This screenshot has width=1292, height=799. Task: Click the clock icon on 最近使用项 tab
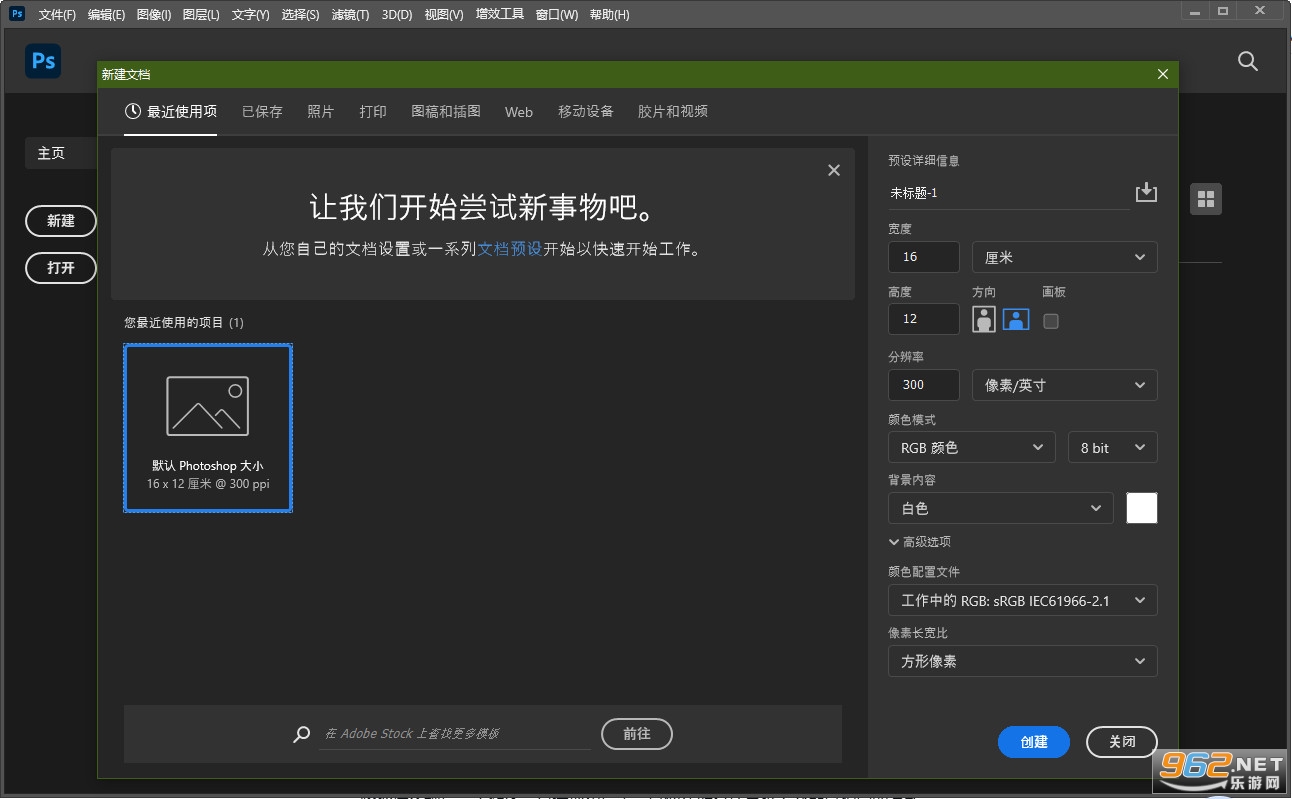point(133,111)
